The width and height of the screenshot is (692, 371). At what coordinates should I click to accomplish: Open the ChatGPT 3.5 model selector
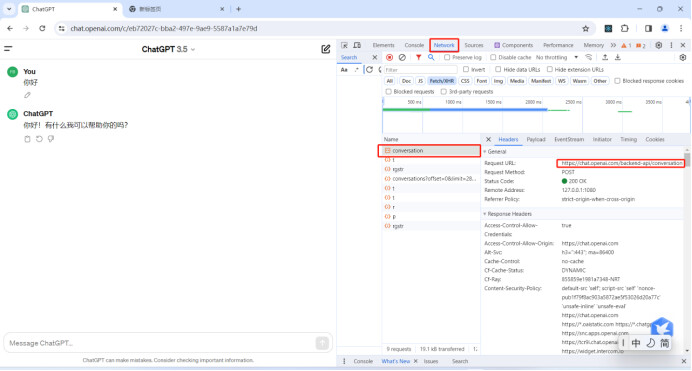pyautogui.click(x=168, y=49)
